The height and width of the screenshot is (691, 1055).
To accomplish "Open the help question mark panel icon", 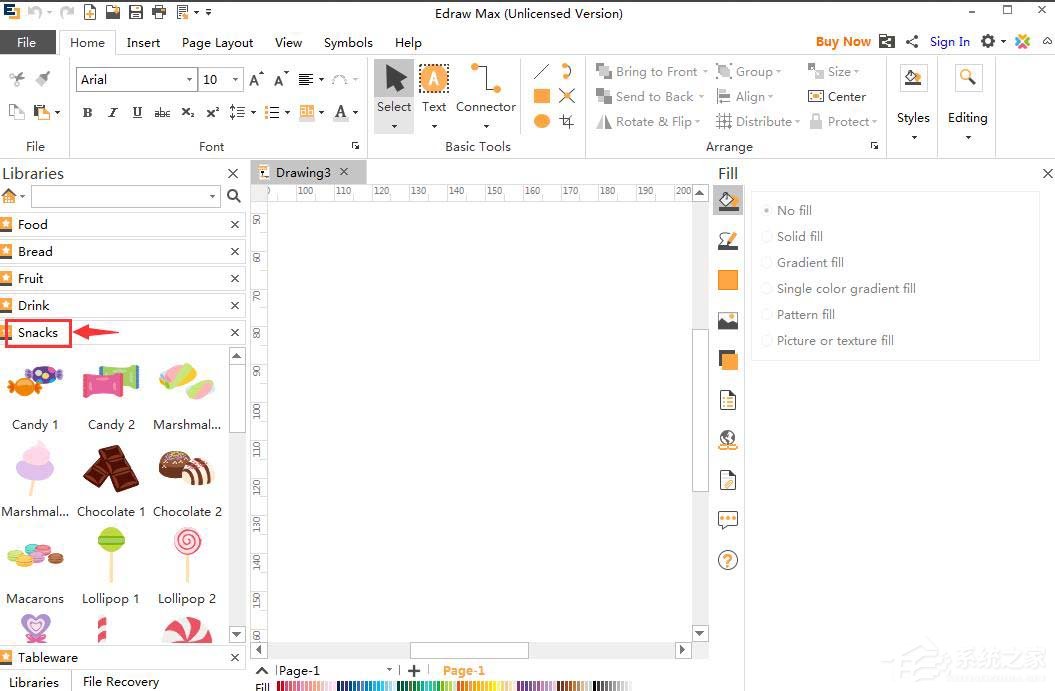I will coord(728,560).
